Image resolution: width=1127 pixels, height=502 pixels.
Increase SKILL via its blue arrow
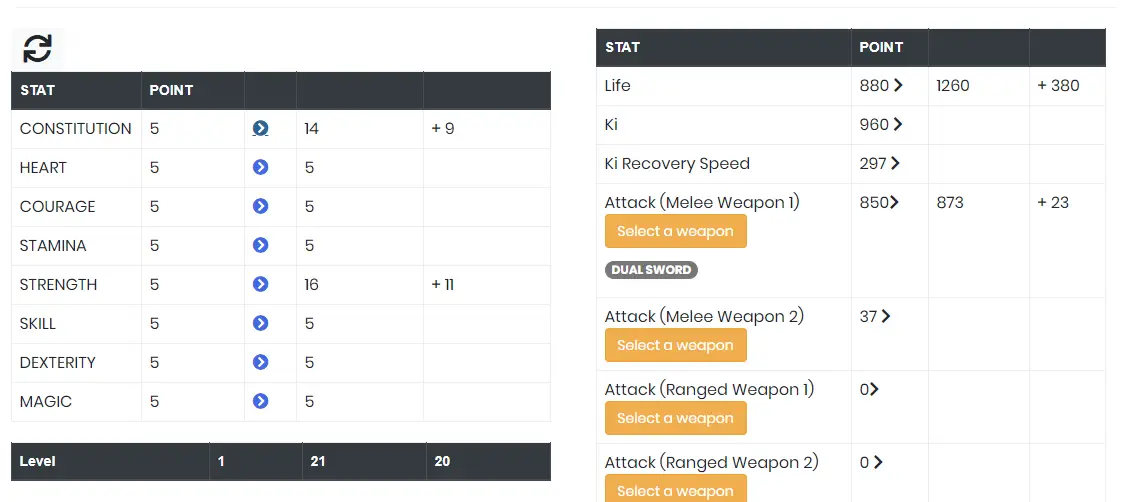[x=260, y=323]
